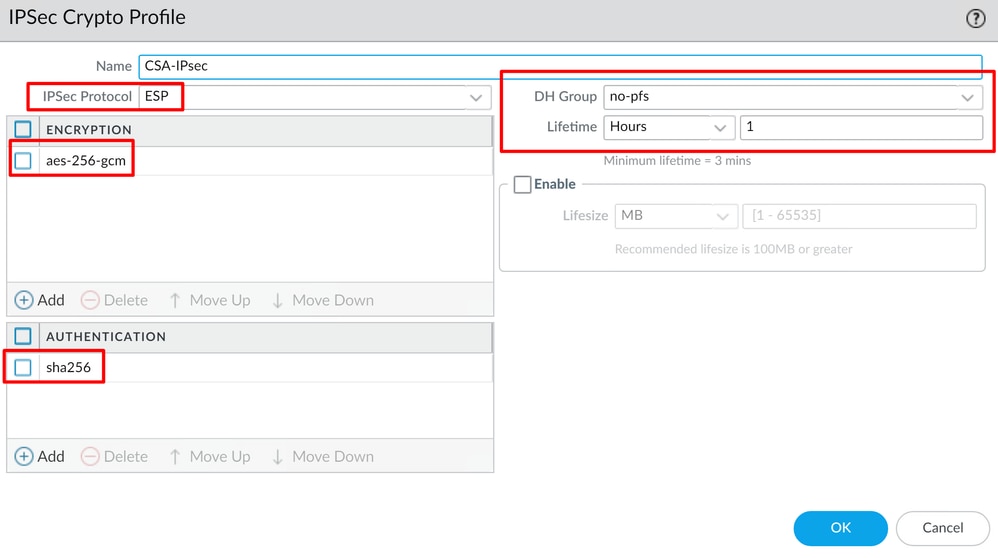Tick the Enable lifesize checkbox
Image resolution: width=998 pixels, height=558 pixels.
click(523, 185)
